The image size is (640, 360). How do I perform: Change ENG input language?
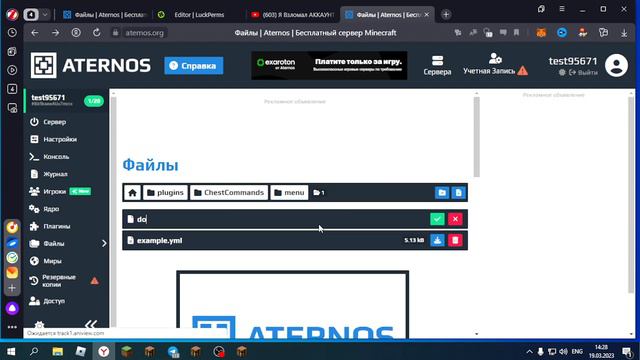[x=577, y=351]
